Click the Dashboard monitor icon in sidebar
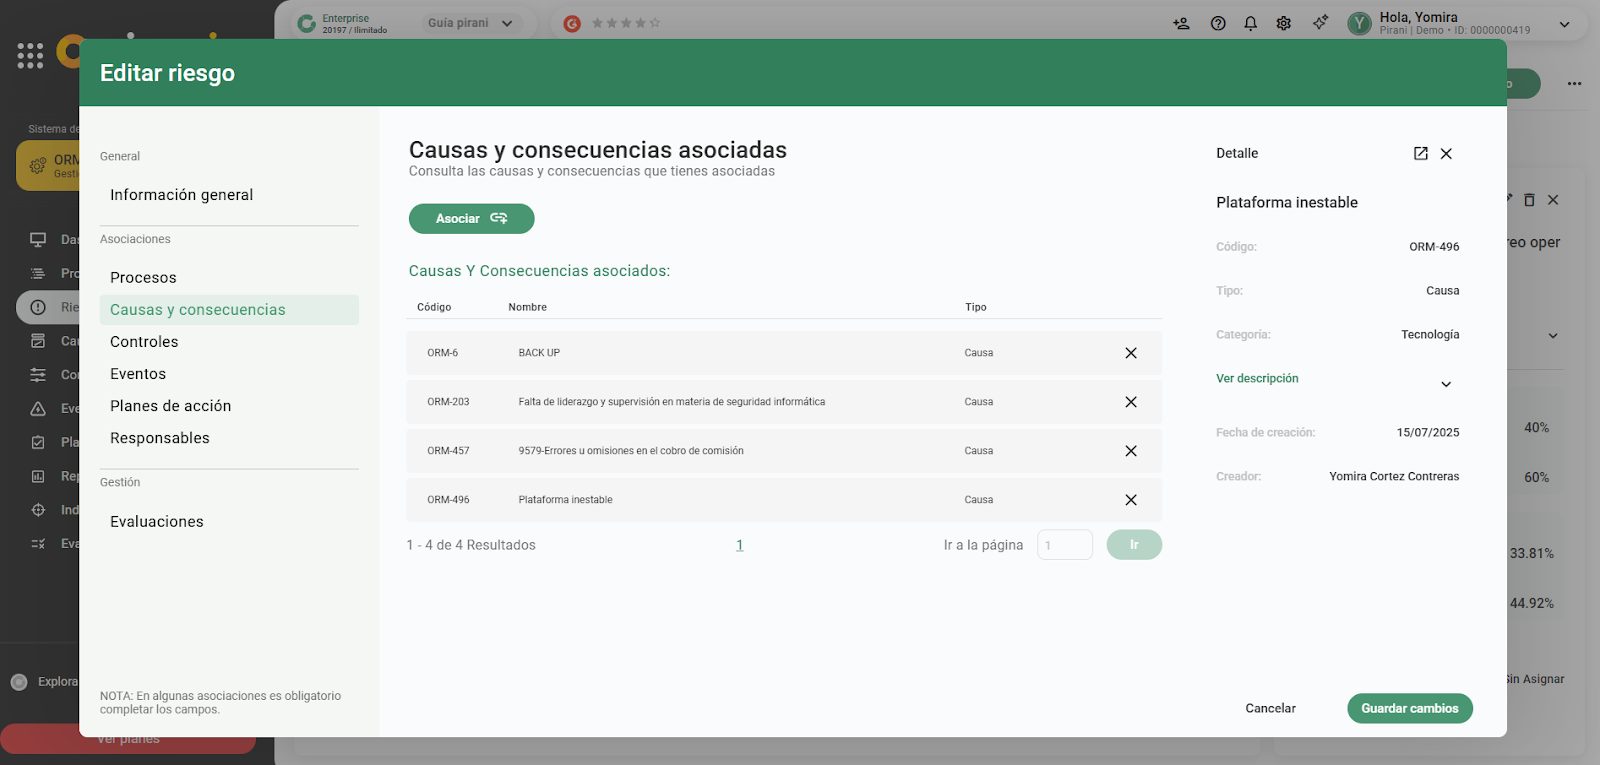The height and width of the screenshot is (765, 1600). (38, 239)
